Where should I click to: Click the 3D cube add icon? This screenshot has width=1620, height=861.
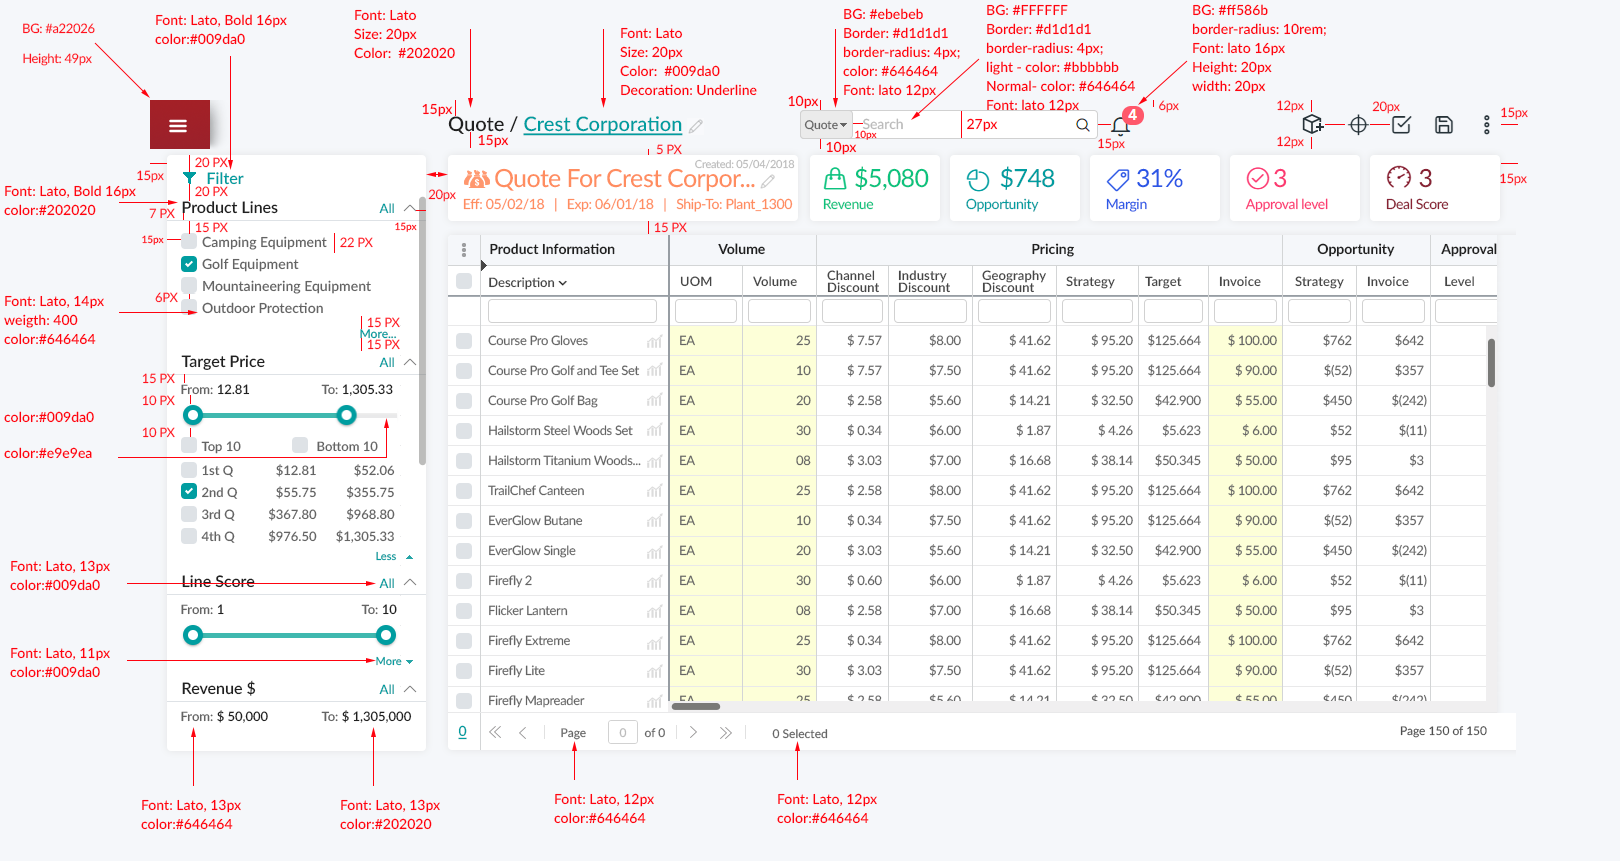coord(1312,124)
